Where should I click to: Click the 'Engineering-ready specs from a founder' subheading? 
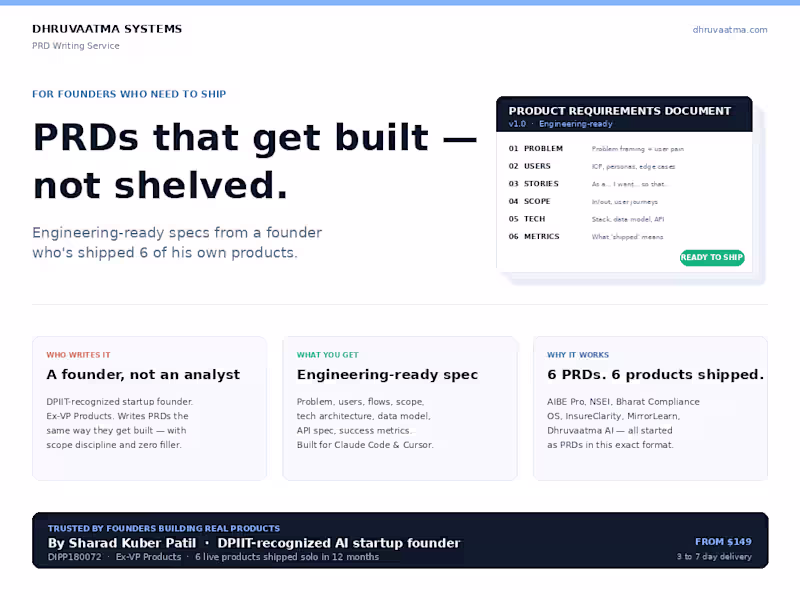tap(177, 233)
